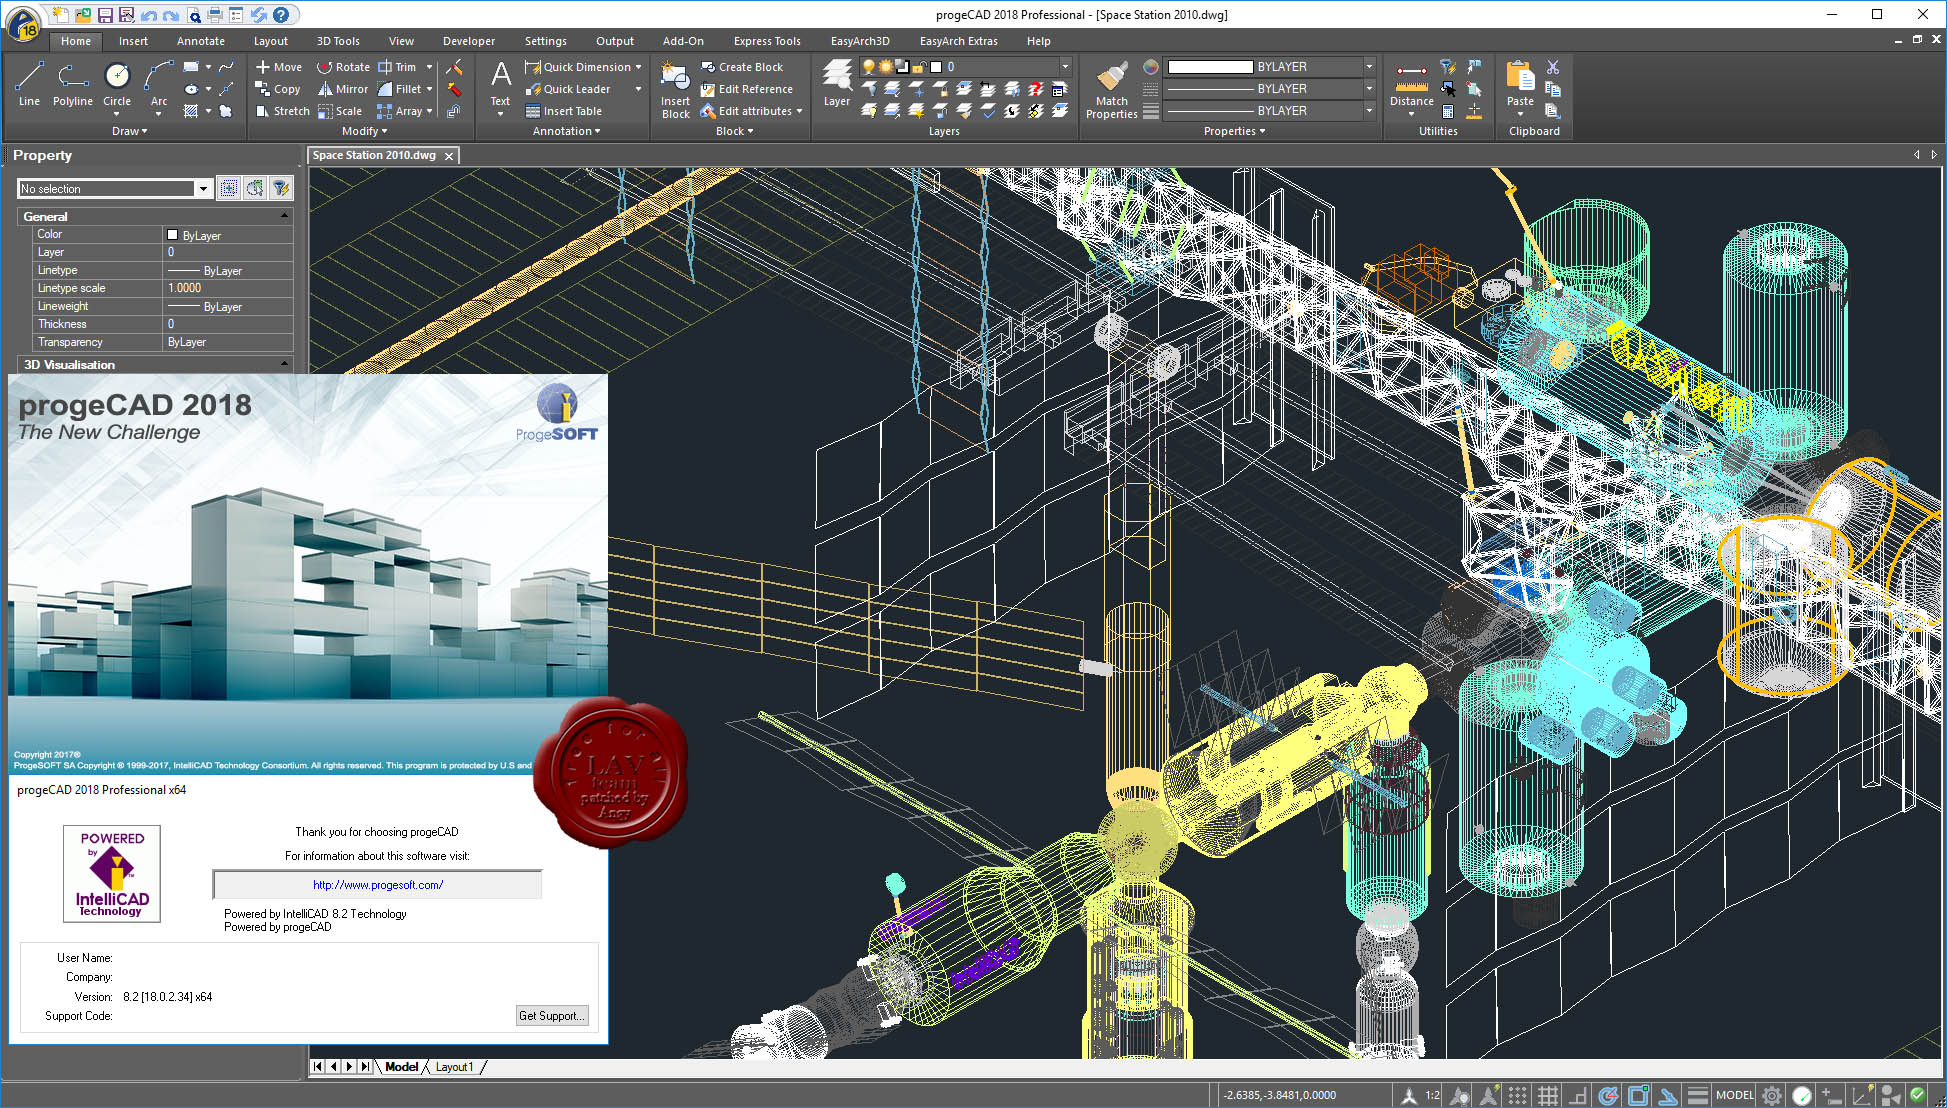
Task: Click the Cut scissors icon
Action: tap(1553, 67)
